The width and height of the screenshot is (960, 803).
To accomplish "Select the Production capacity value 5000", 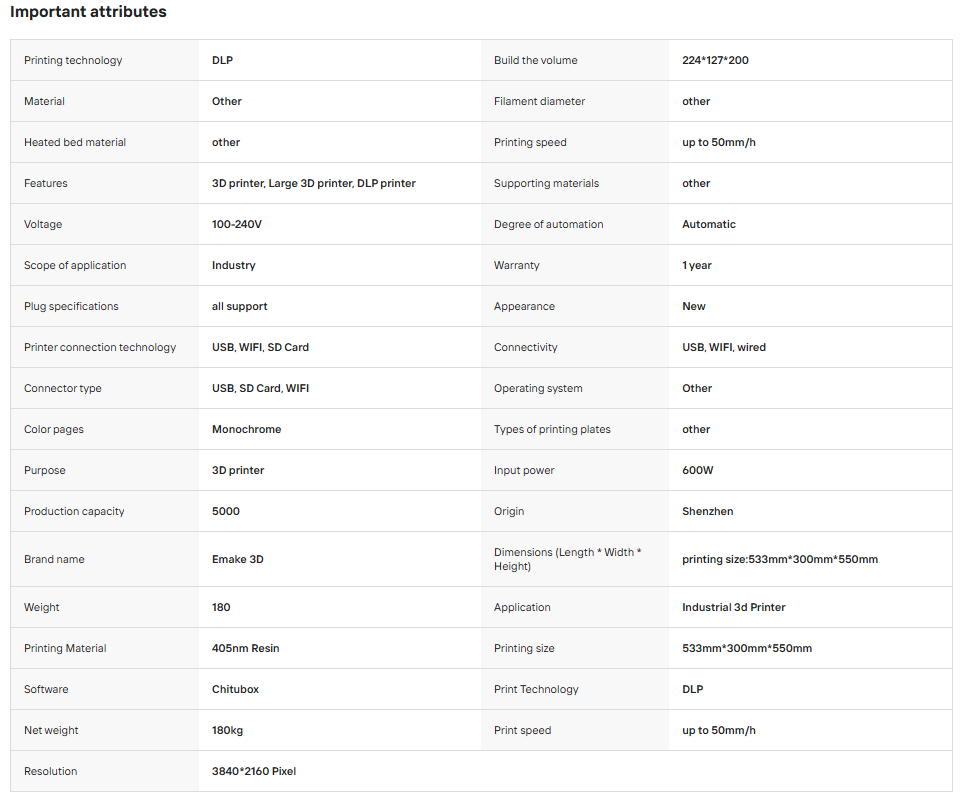I will click(x=226, y=511).
